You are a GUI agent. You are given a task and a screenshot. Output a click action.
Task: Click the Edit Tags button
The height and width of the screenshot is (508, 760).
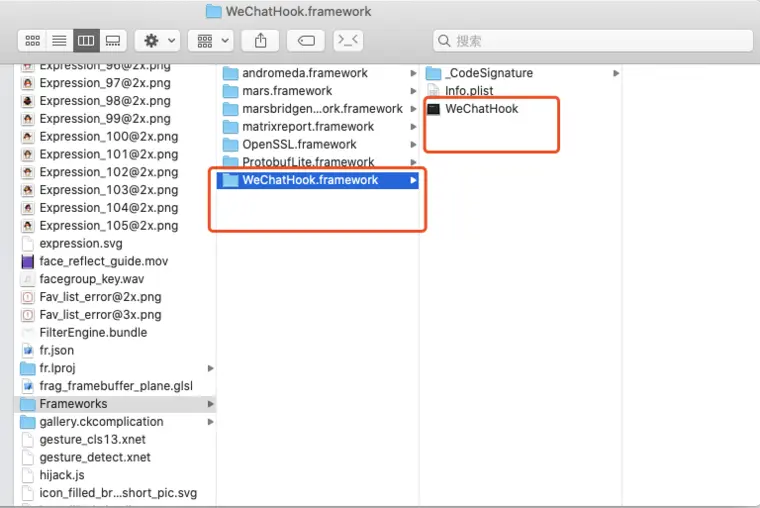tap(306, 41)
